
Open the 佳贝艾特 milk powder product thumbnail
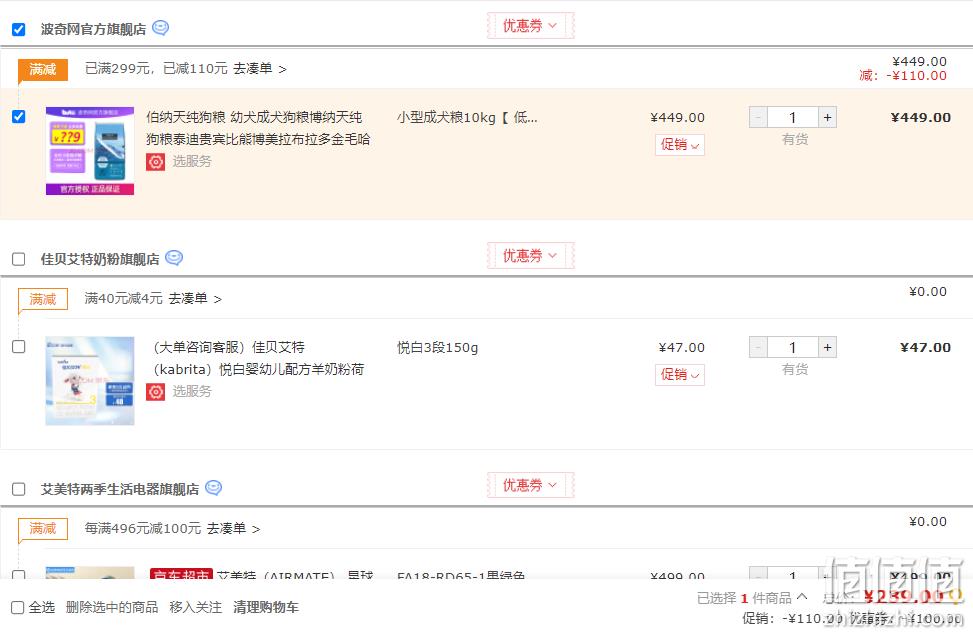pos(90,381)
